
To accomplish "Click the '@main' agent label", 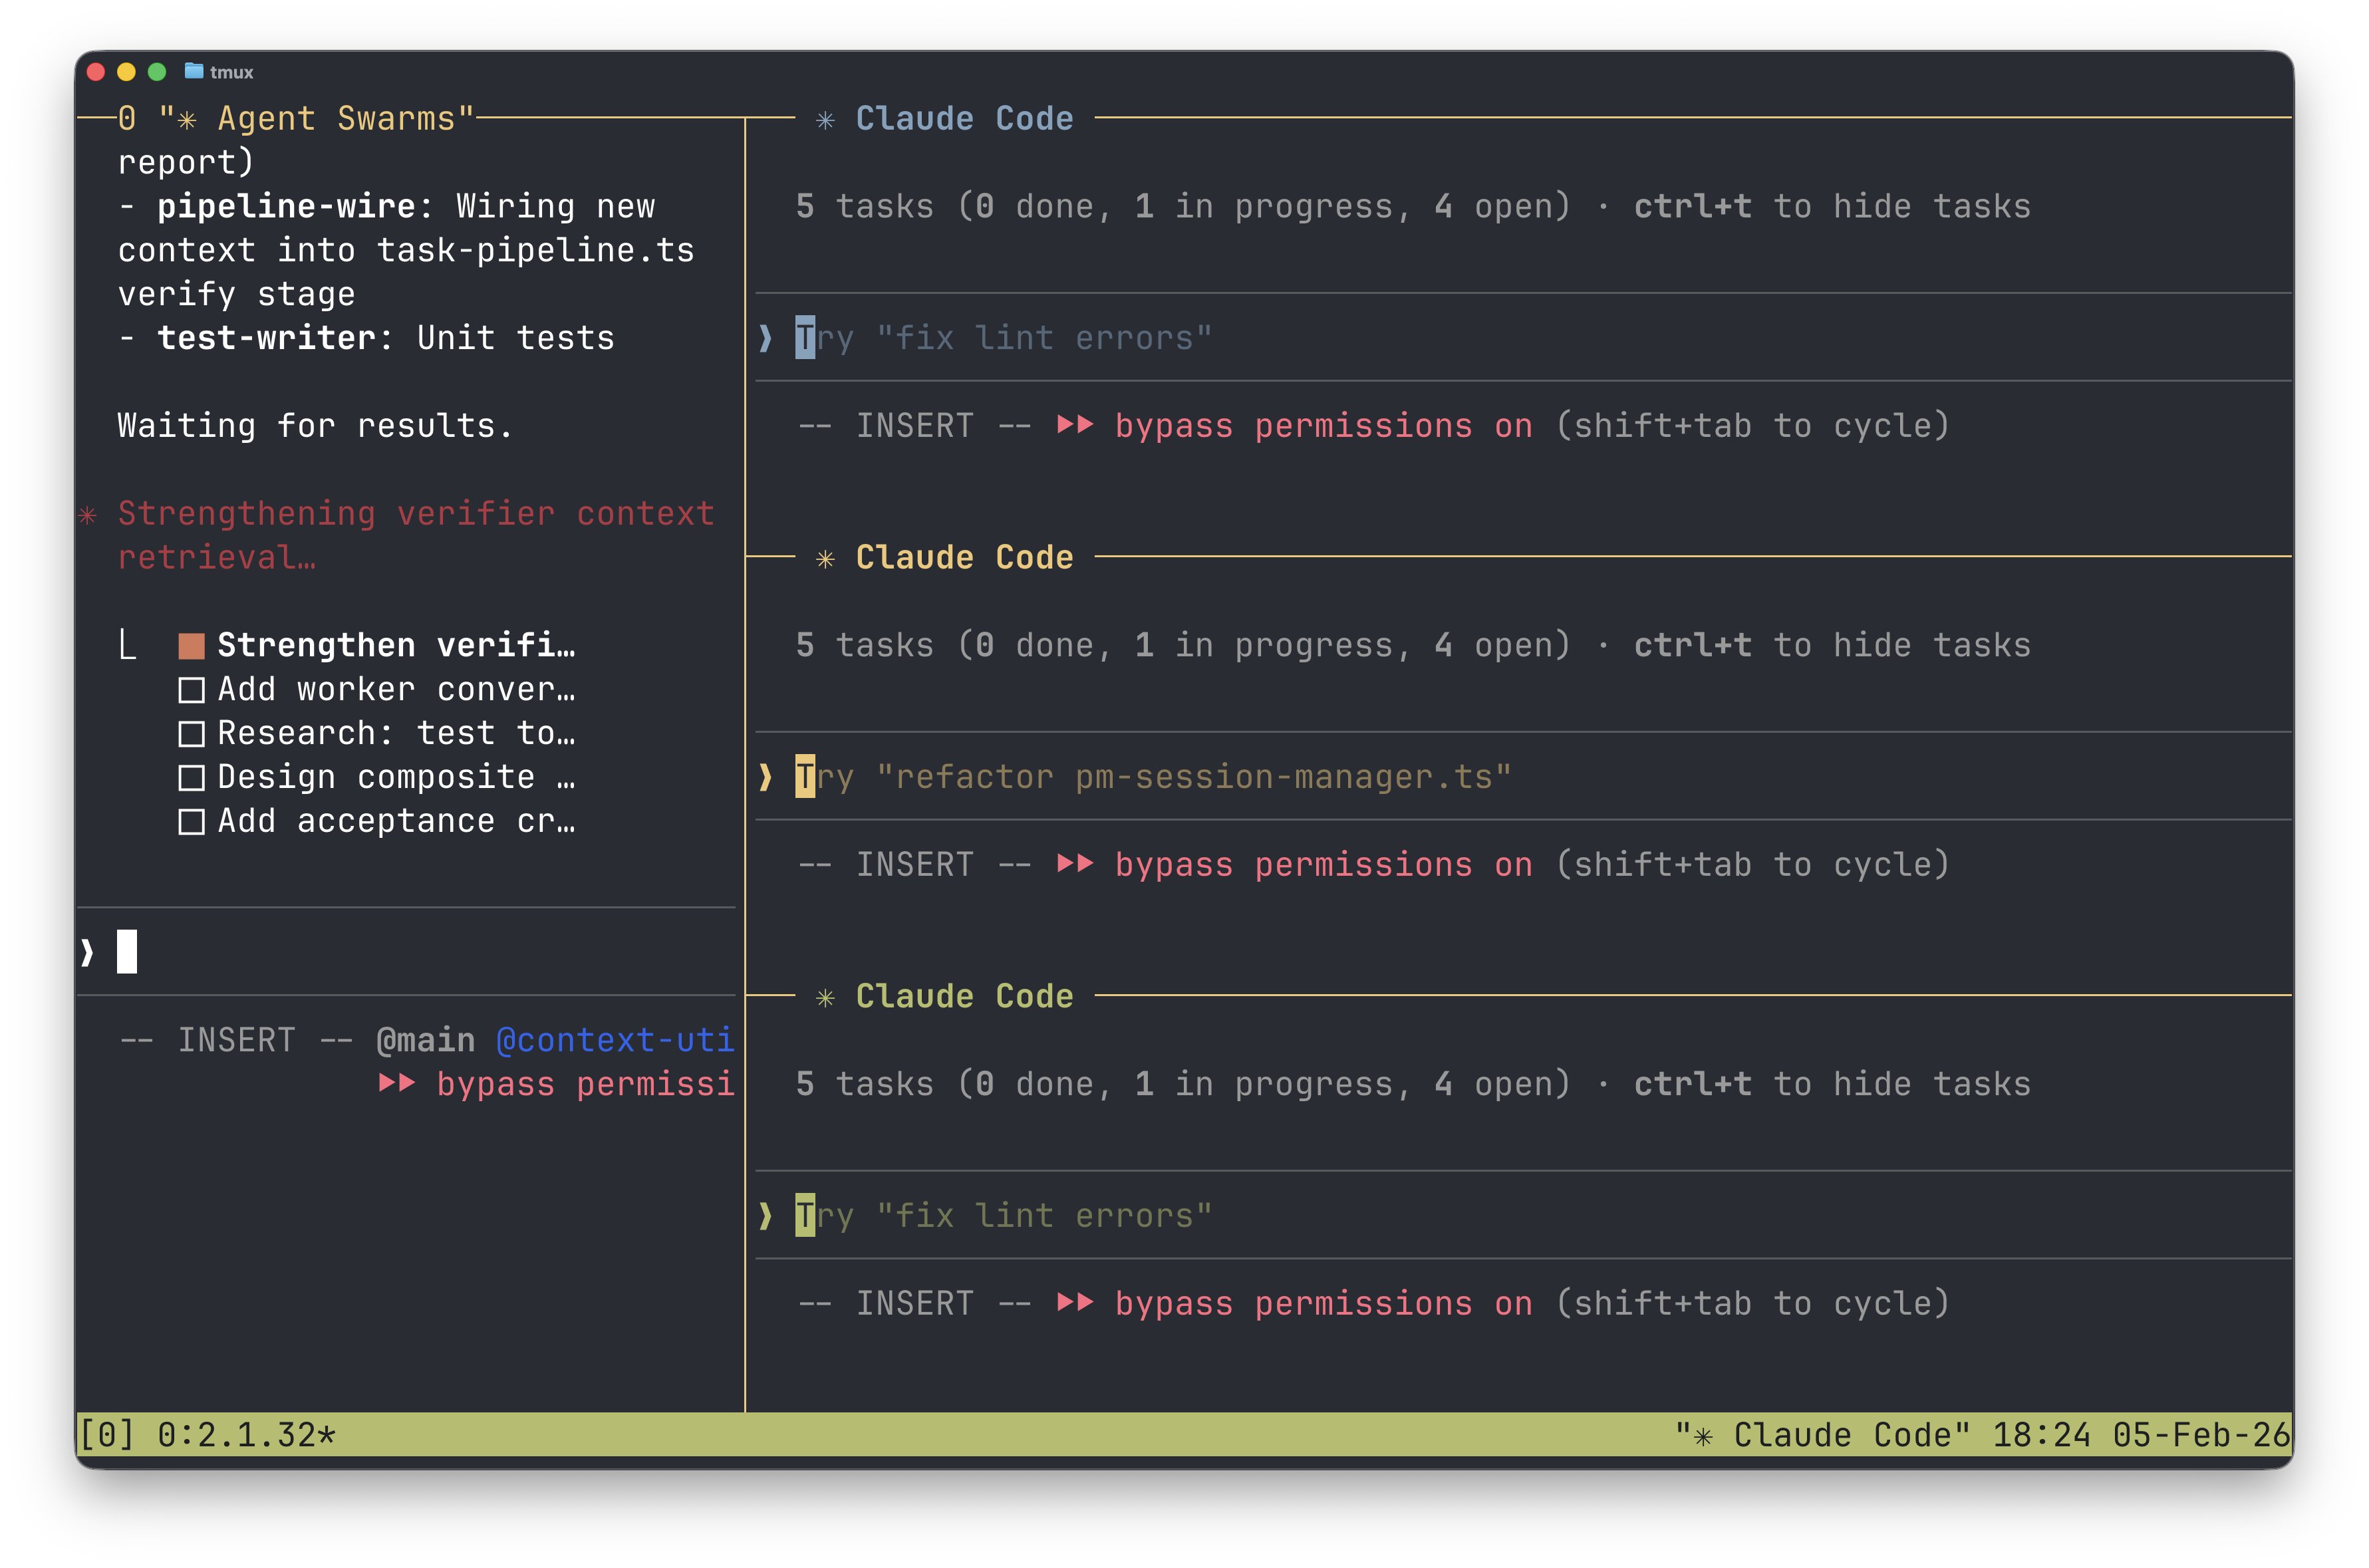I will pos(425,1040).
